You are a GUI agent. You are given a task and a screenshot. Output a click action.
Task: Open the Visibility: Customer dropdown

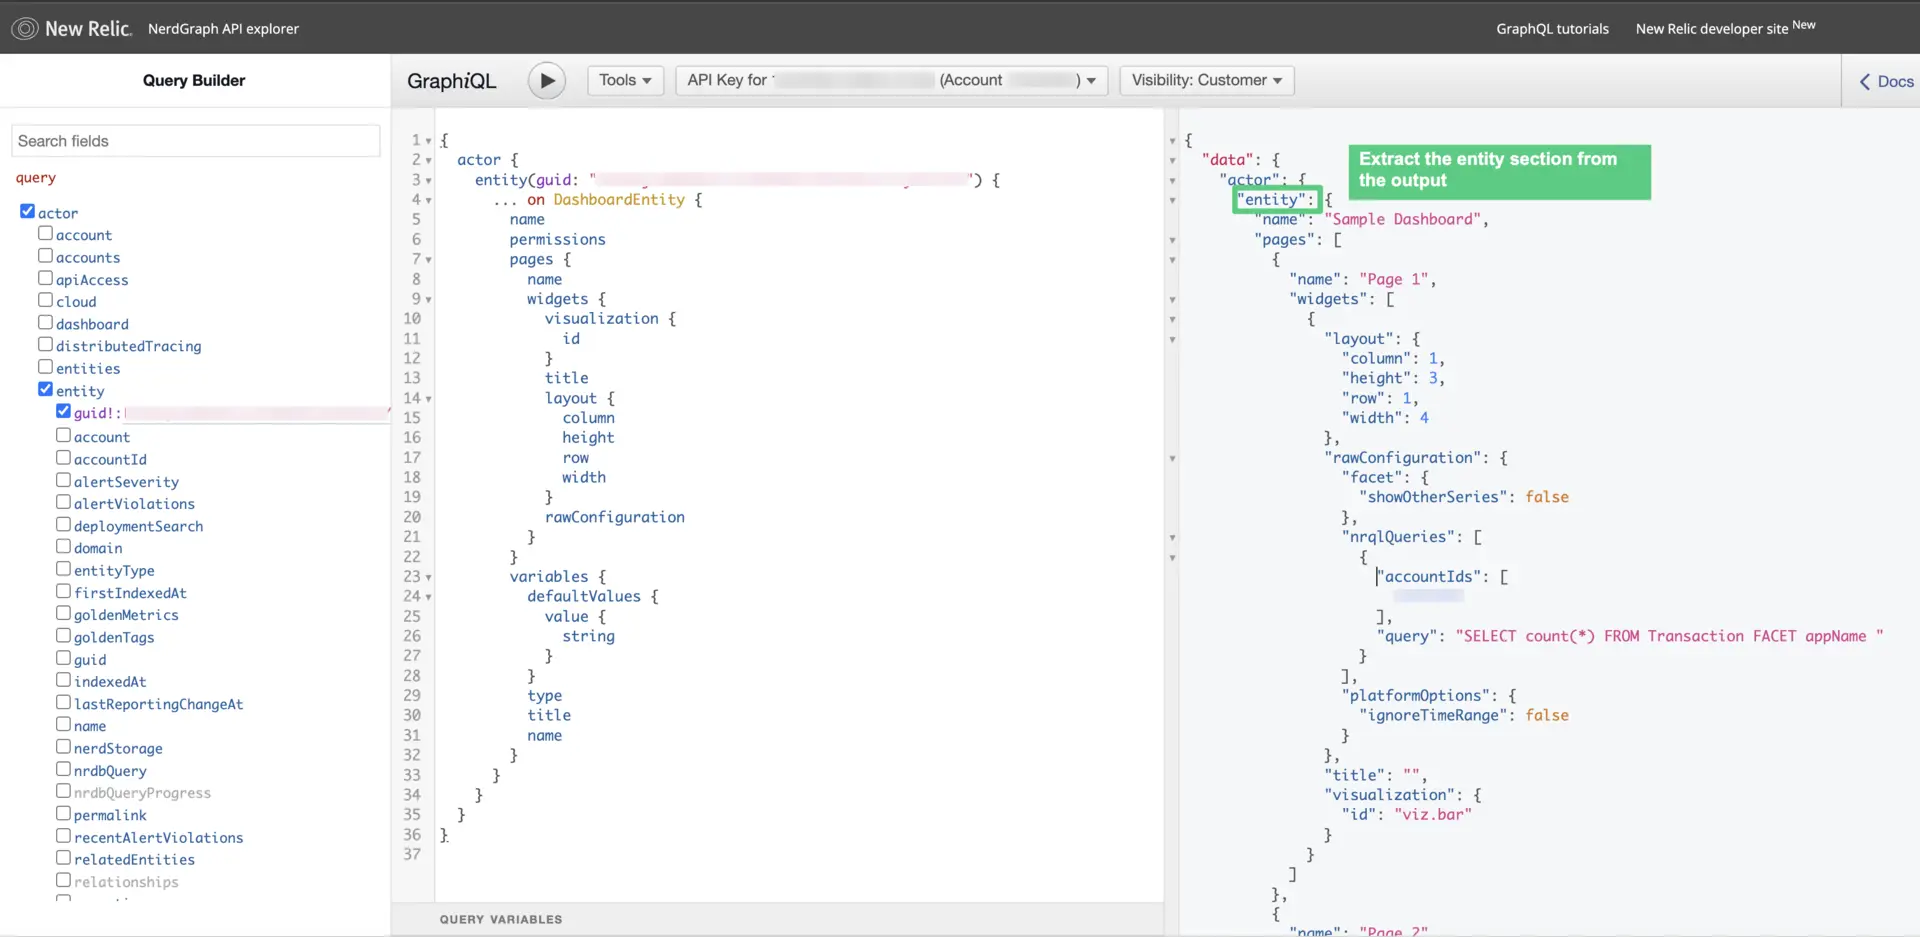[x=1206, y=80]
